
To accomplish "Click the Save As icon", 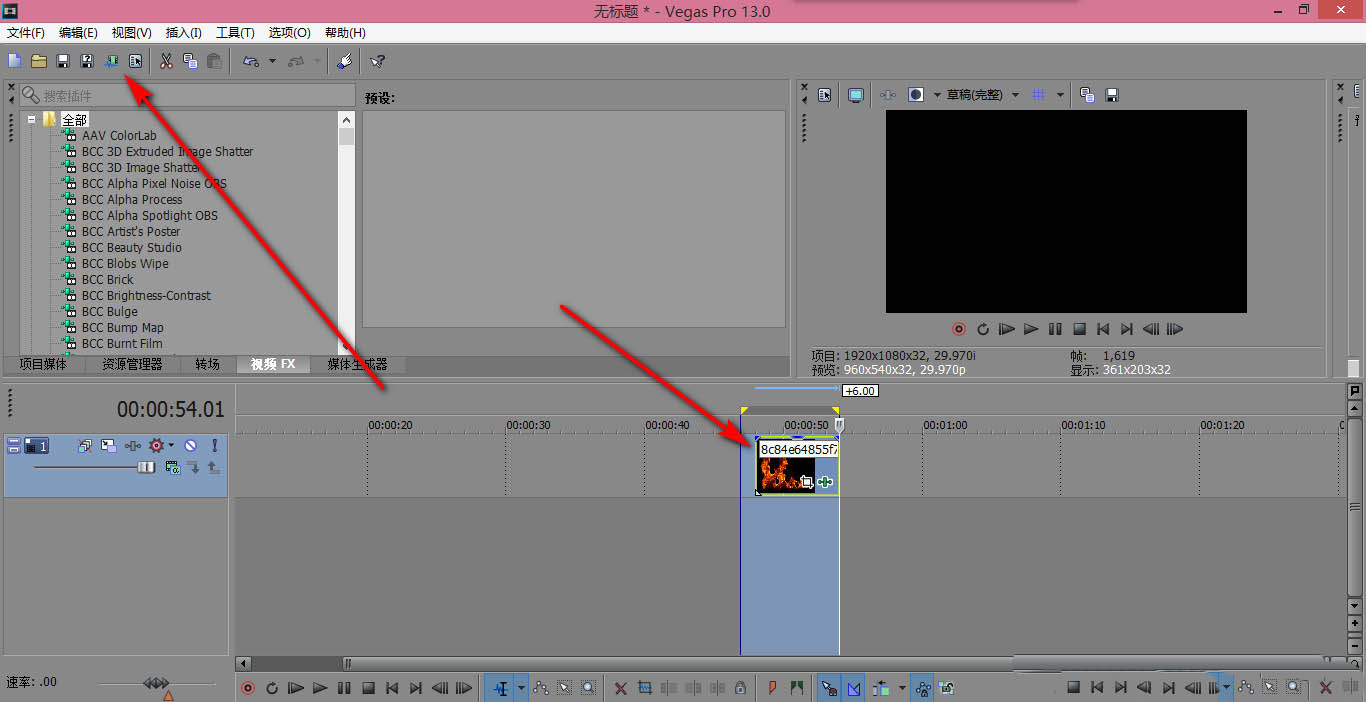I will click(x=87, y=62).
